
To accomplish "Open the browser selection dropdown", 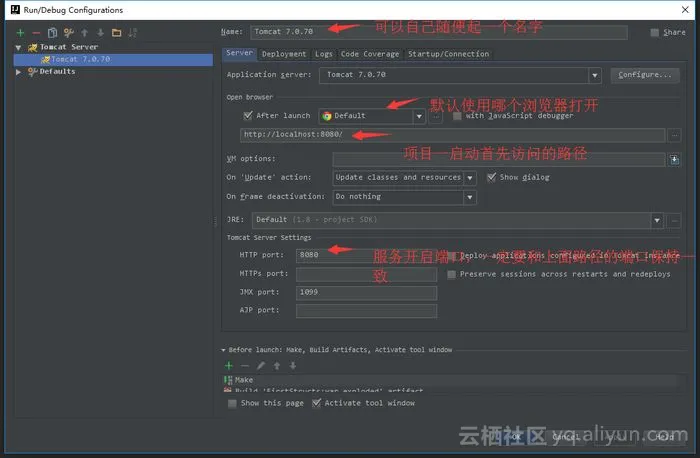I will tap(419, 116).
